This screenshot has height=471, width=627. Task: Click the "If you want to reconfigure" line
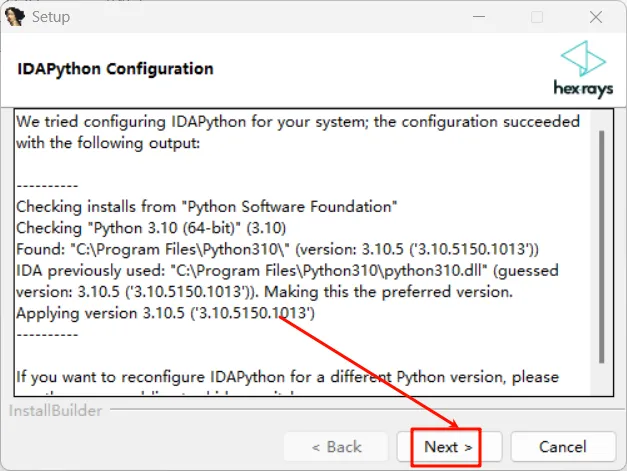click(287, 377)
